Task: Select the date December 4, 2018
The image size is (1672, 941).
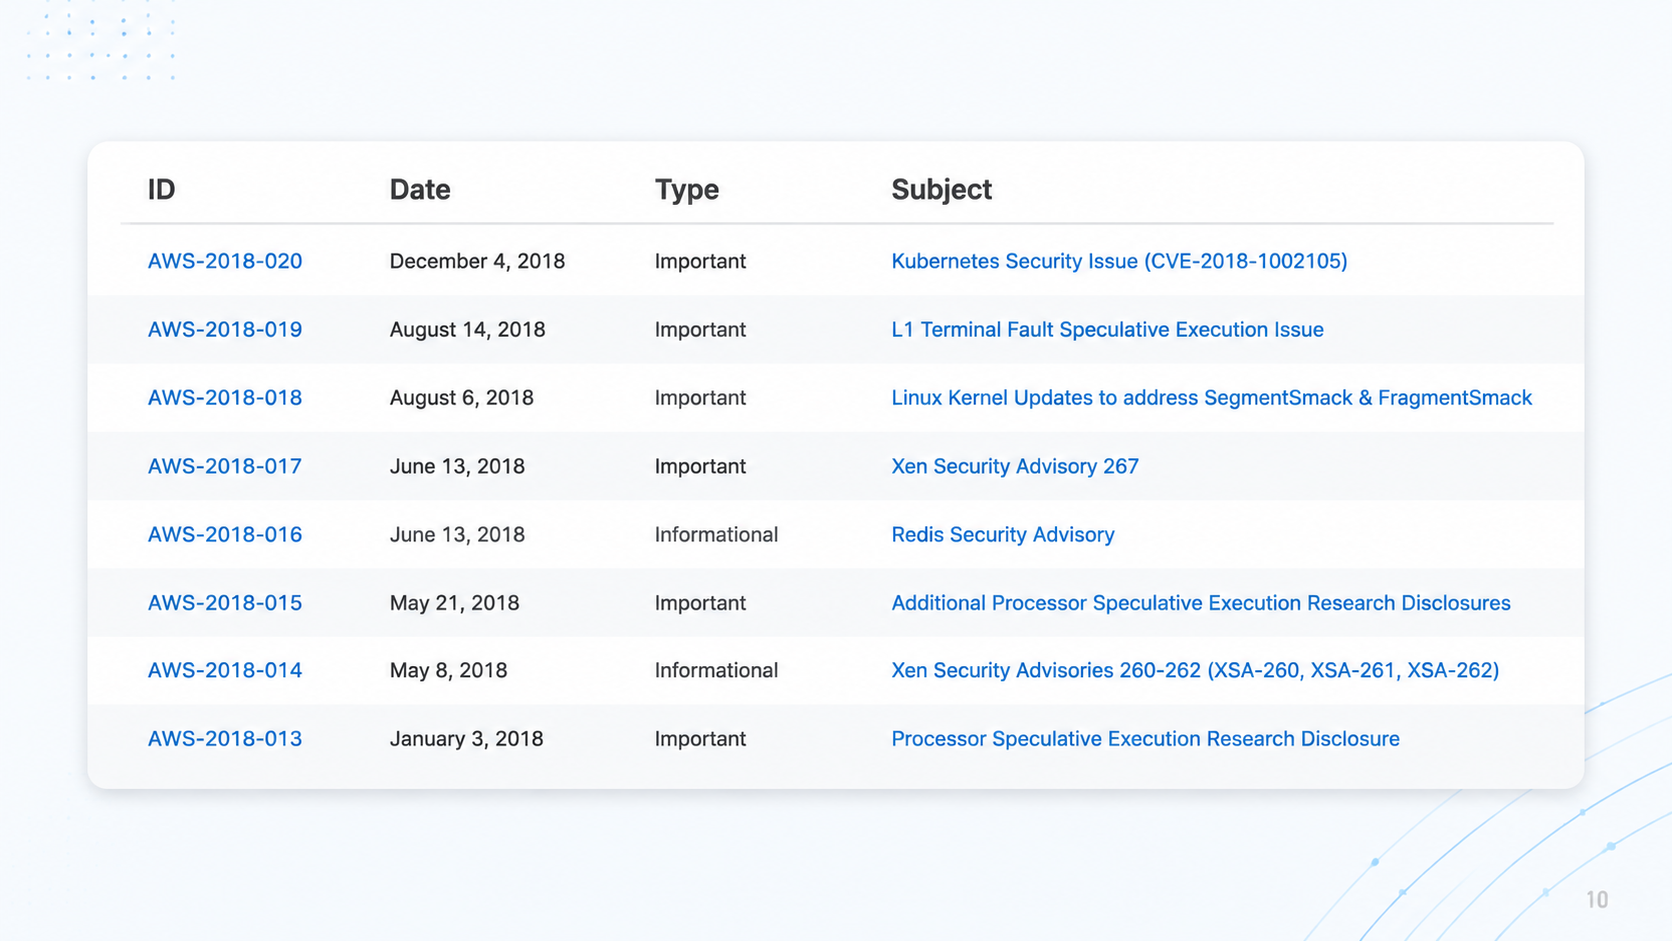Action: tap(477, 261)
